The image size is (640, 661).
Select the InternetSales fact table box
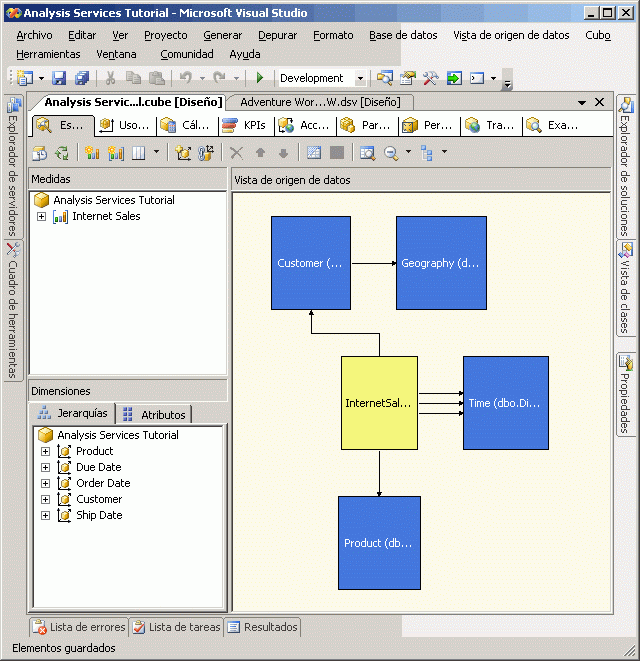click(379, 403)
